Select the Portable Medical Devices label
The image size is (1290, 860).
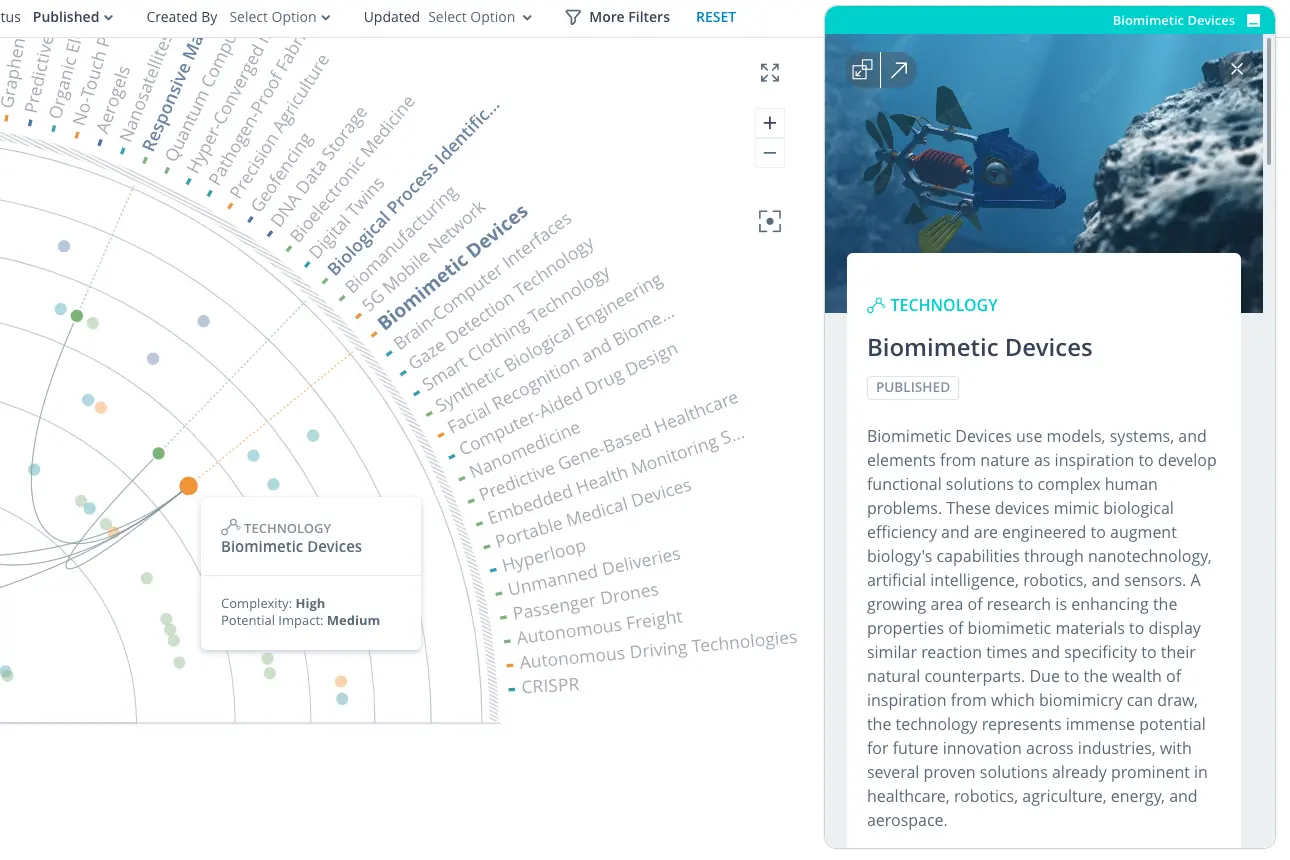(594, 514)
